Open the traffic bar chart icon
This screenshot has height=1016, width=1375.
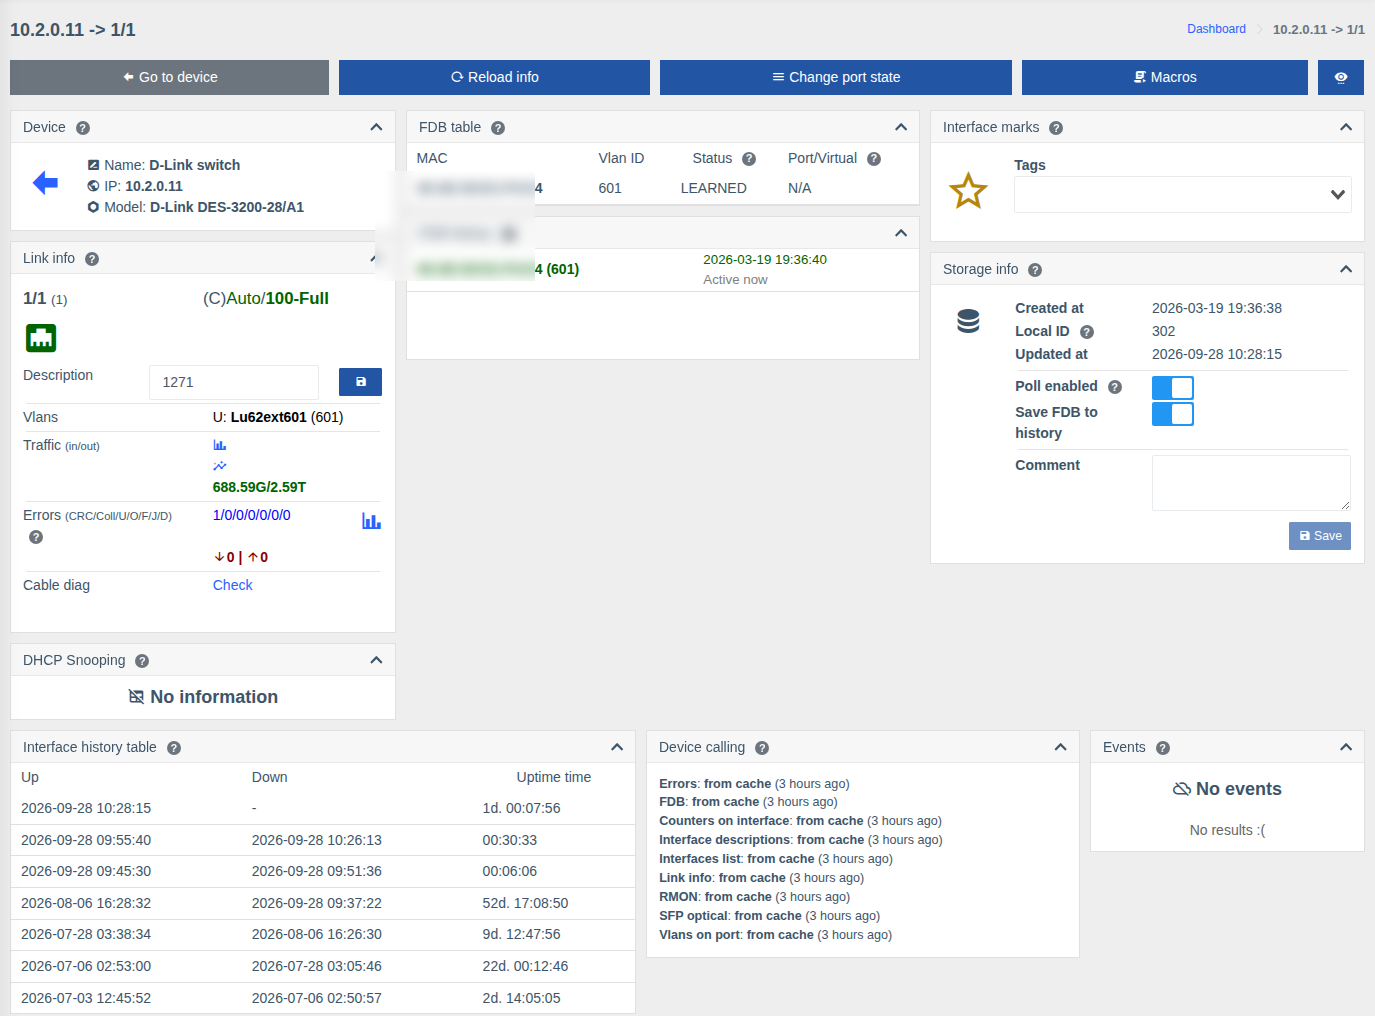click(220, 445)
